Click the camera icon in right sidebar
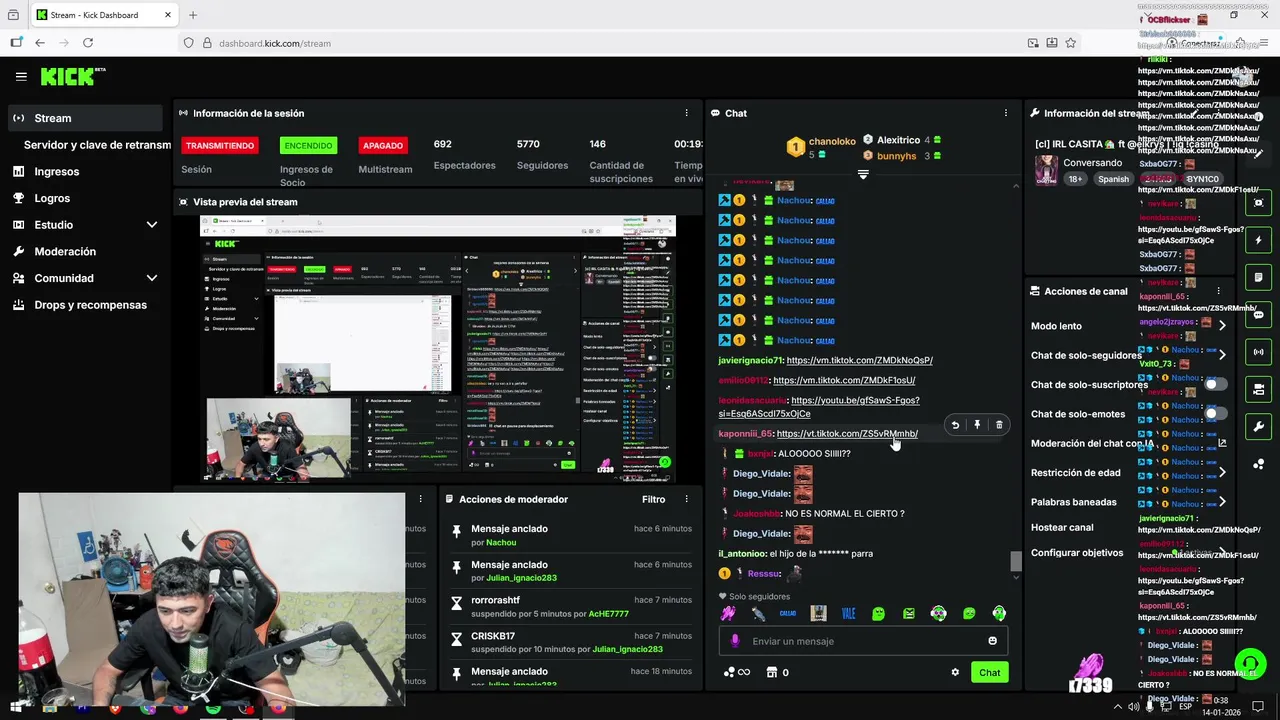Screen dimensions: 1280x720 1259,389
